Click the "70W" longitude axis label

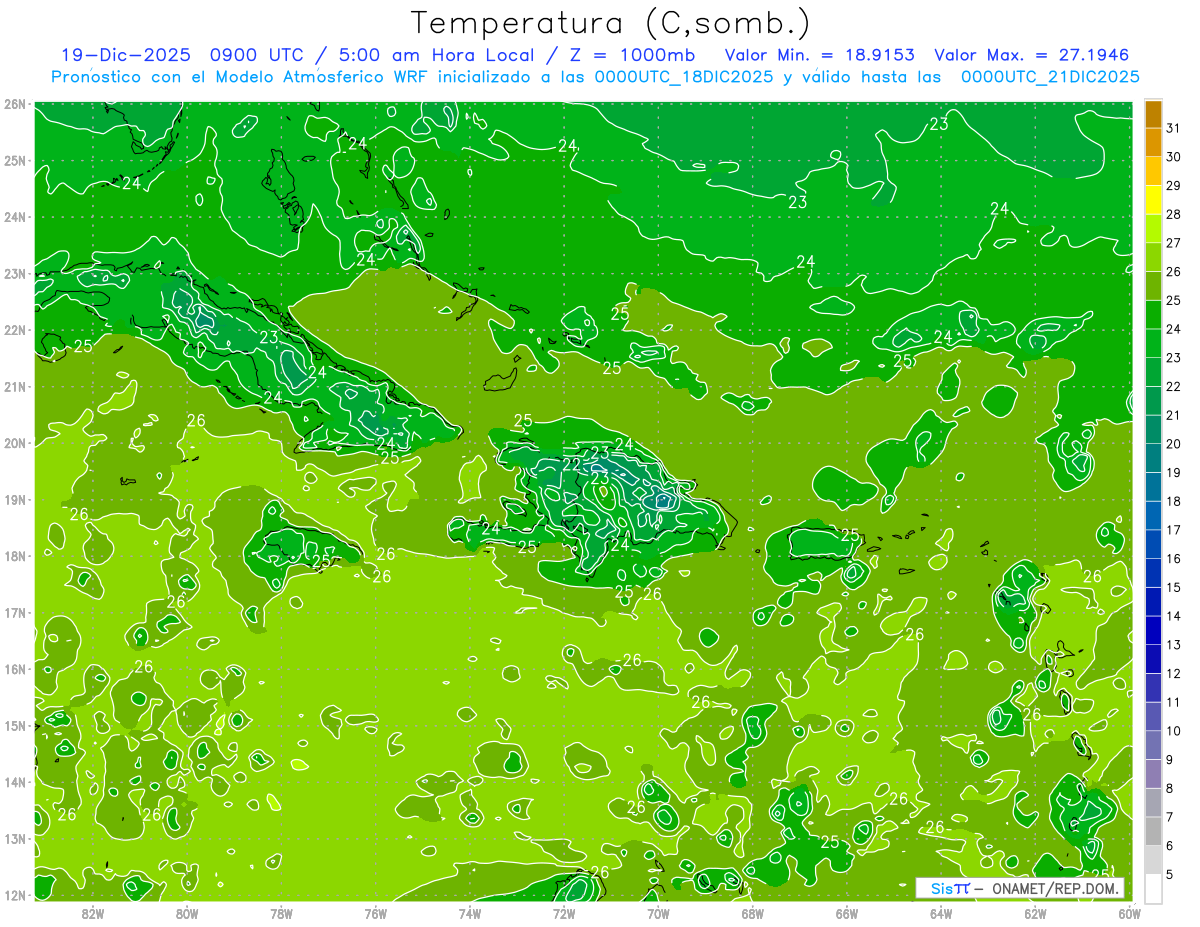(658, 913)
